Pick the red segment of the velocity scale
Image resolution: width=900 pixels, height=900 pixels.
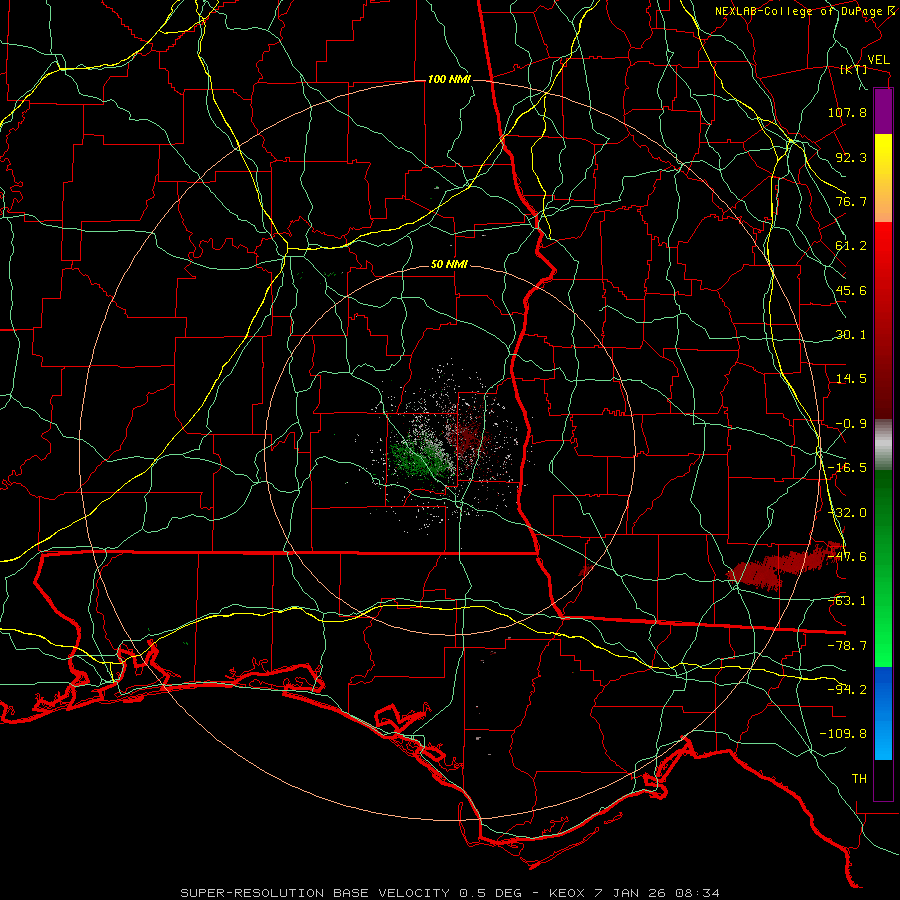883,320
